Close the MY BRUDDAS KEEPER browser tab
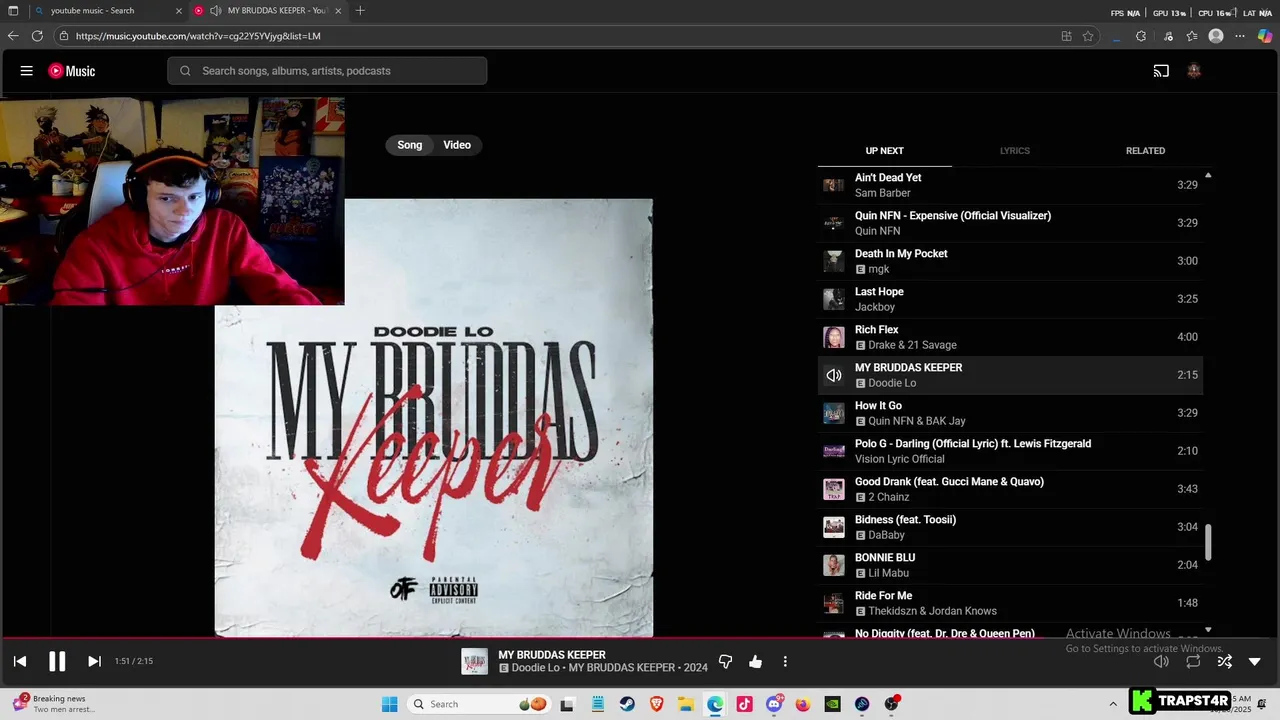 point(338,11)
